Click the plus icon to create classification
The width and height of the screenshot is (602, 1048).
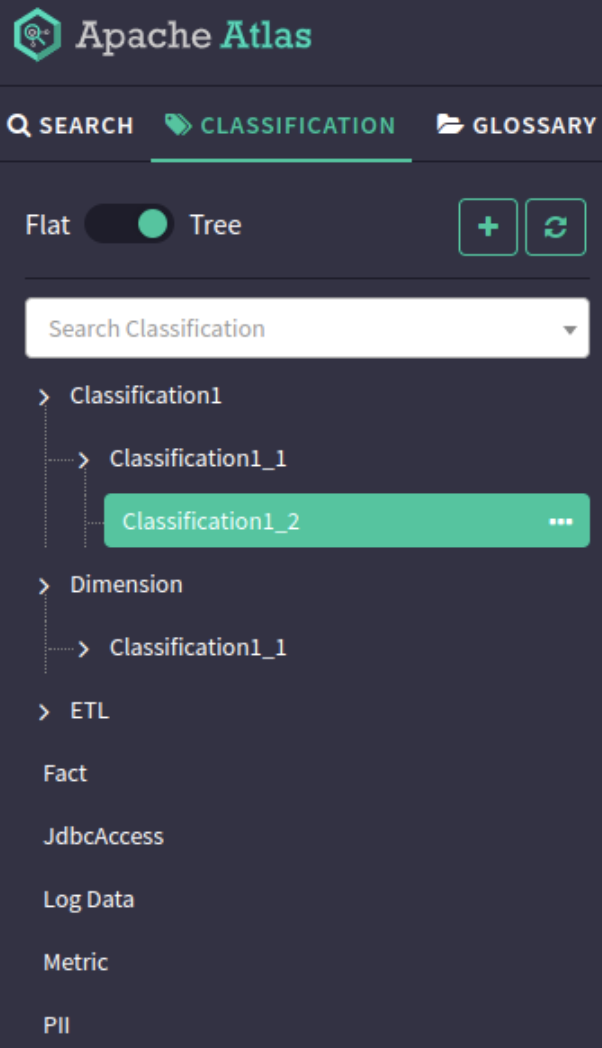[x=488, y=227]
